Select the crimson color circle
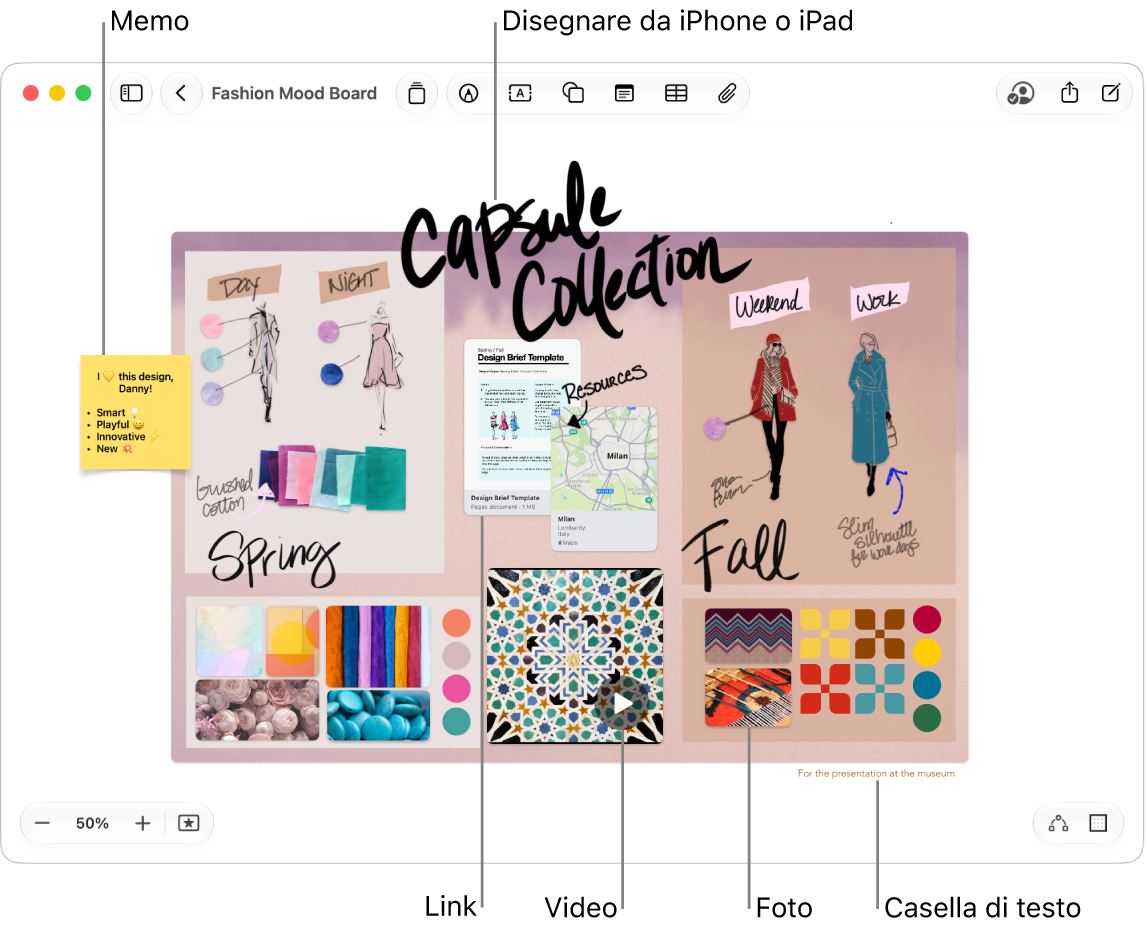Viewport: 1146px width, 926px height. pos(927,620)
